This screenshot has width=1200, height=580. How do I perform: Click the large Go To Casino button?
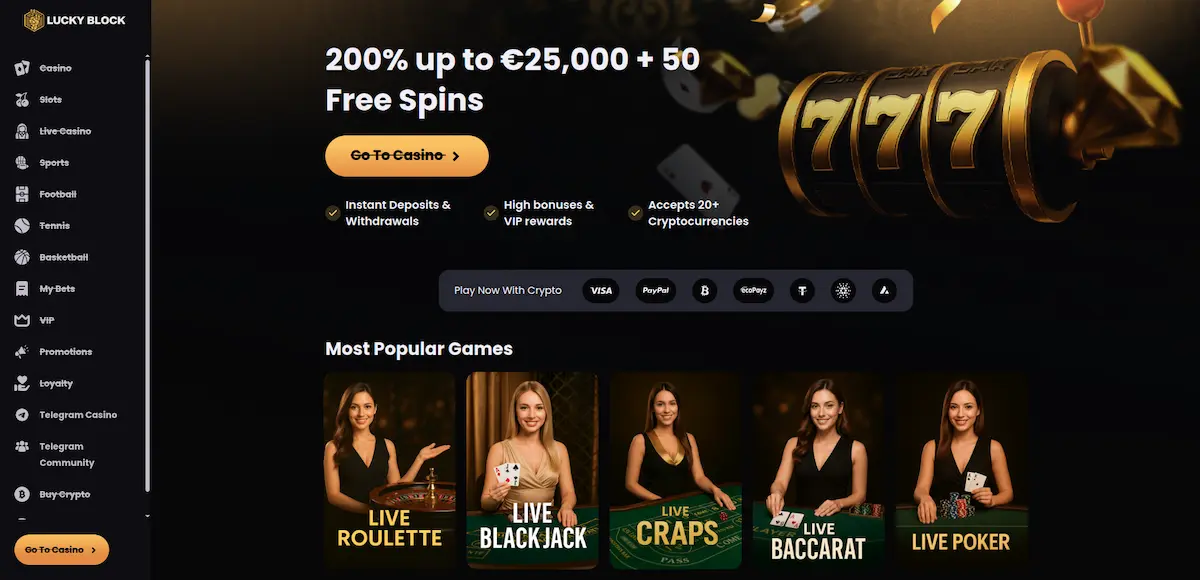coord(407,156)
